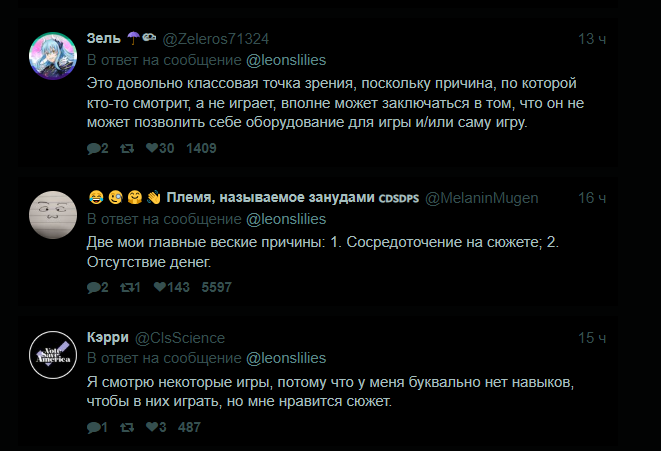Screen dimensions: 661x451
Task: Like Зель's tweet with 30 likes
Action: pyautogui.click(x=152, y=149)
